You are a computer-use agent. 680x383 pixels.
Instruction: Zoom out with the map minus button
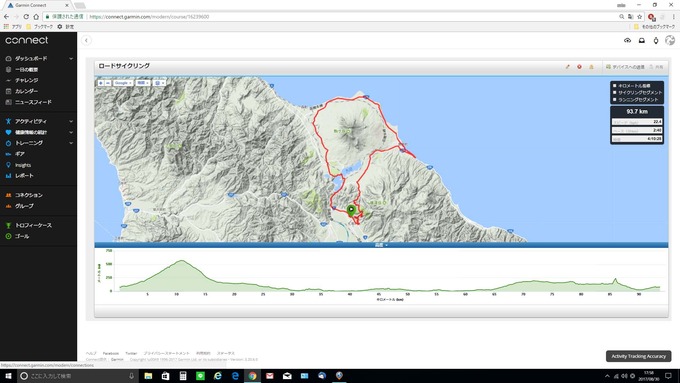[x=108, y=82]
